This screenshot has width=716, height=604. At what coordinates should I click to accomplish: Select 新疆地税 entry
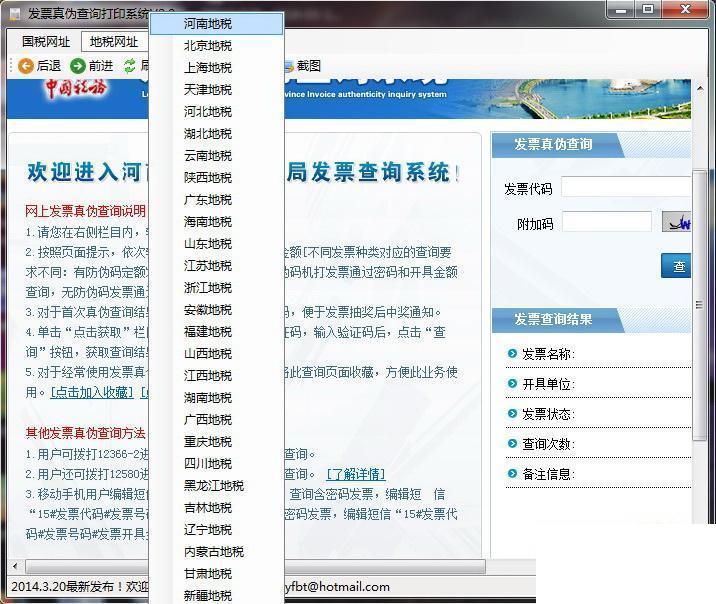216,595
